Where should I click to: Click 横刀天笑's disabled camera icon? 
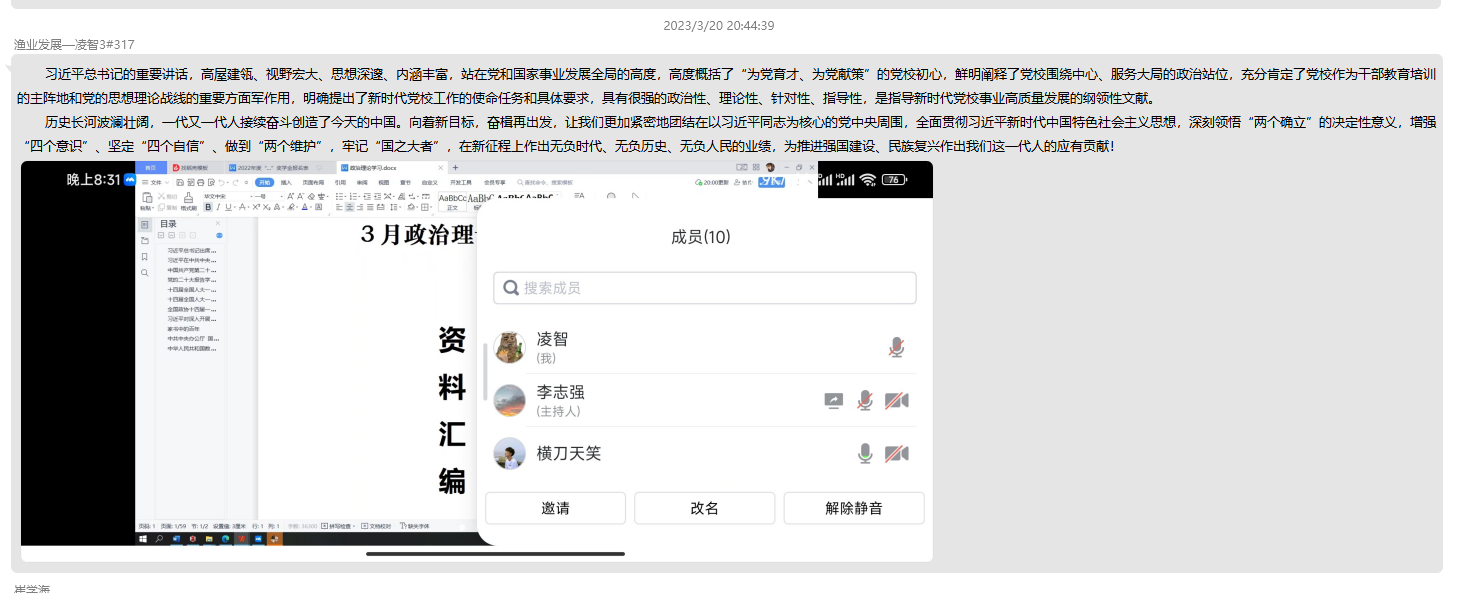(x=897, y=454)
